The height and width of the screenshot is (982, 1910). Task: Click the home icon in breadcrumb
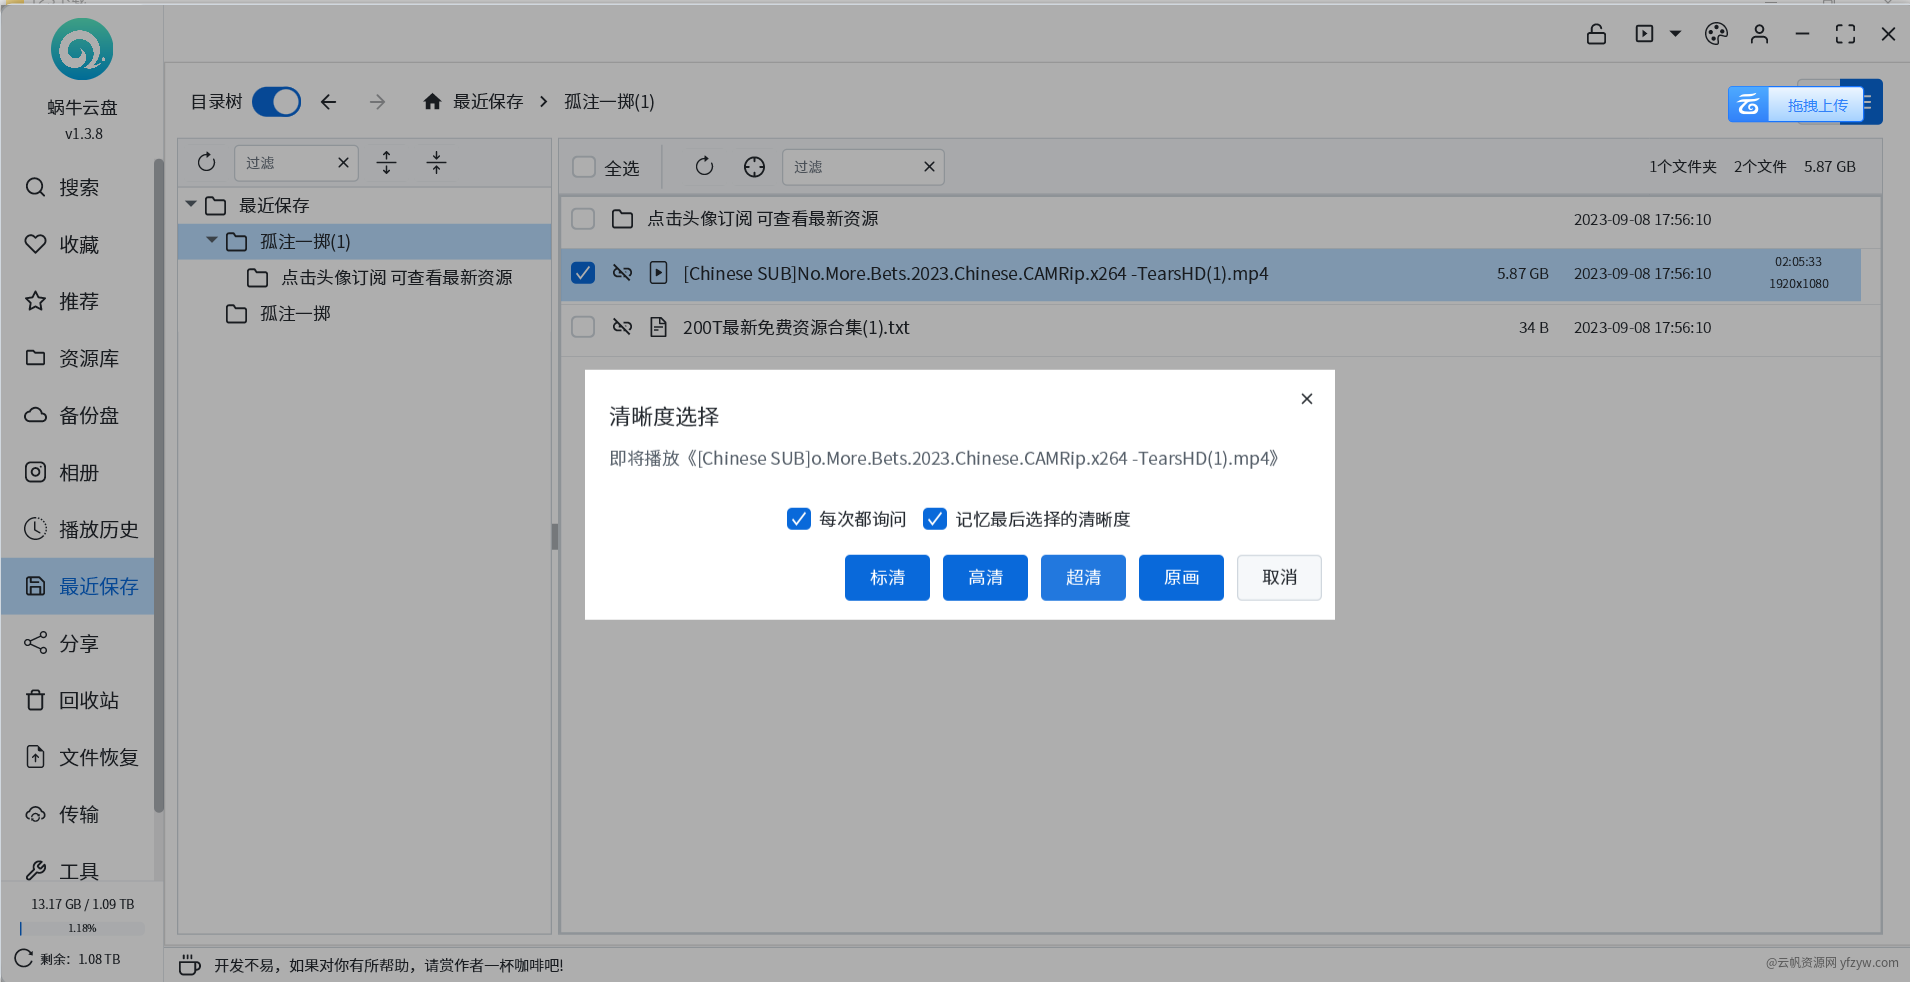point(432,102)
